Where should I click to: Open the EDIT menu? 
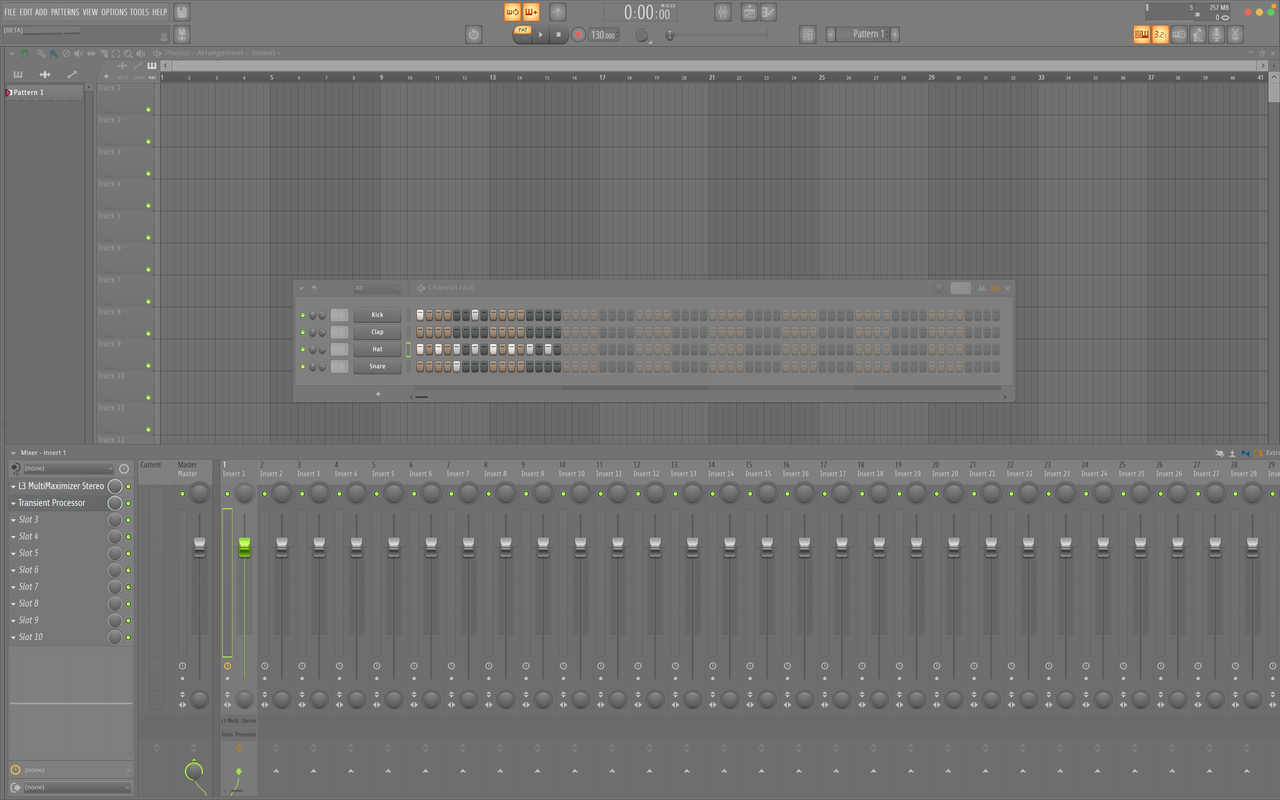(27, 12)
